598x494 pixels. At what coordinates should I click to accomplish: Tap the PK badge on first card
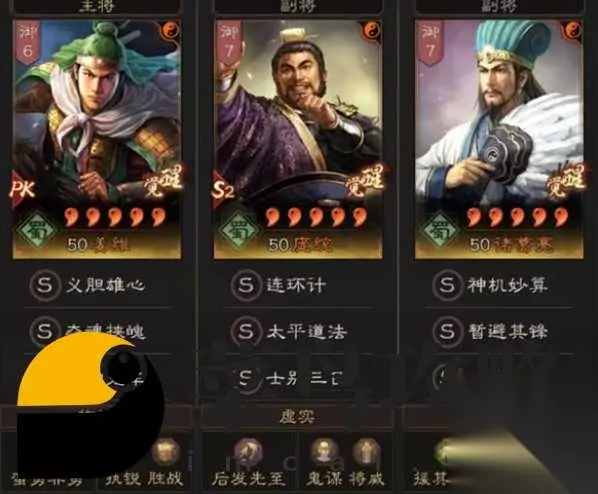click(23, 190)
